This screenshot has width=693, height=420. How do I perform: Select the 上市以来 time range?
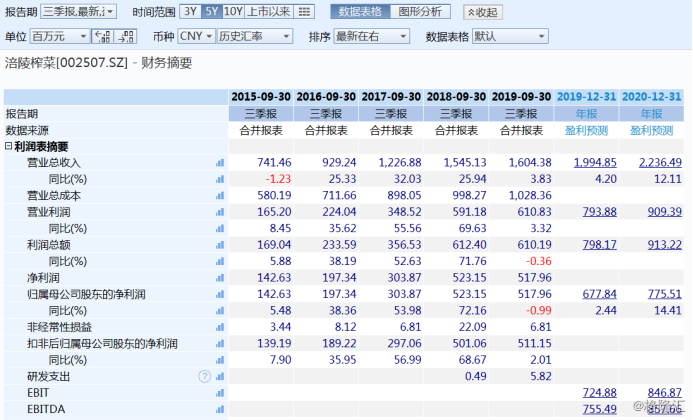click(269, 12)
